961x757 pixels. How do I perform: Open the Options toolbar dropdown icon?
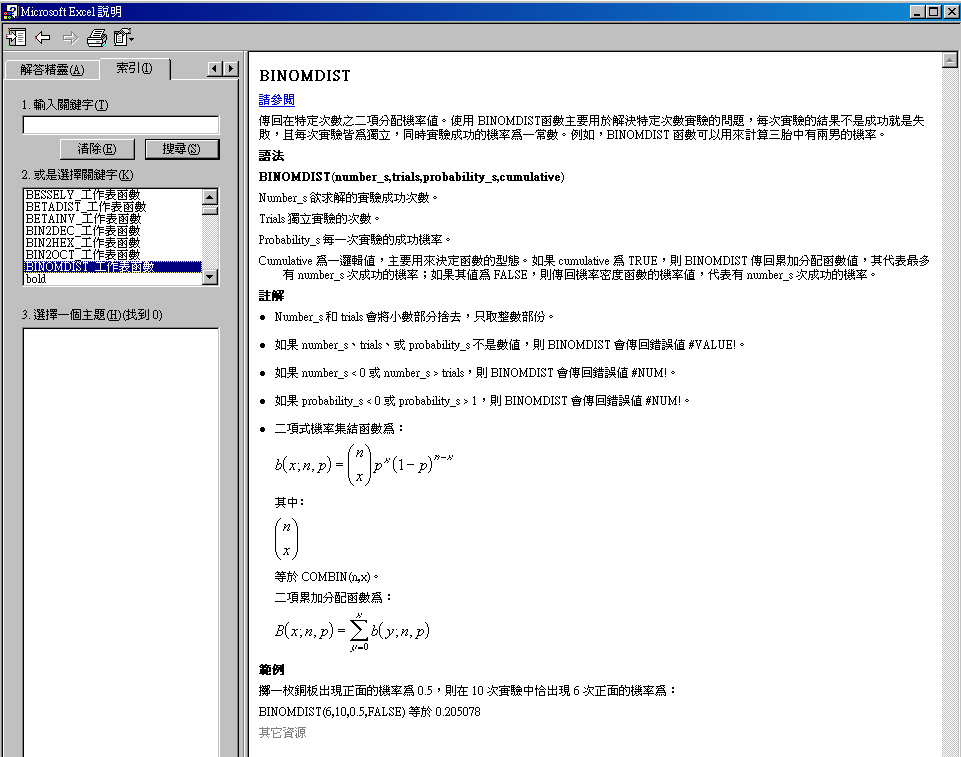click(124, 37)
